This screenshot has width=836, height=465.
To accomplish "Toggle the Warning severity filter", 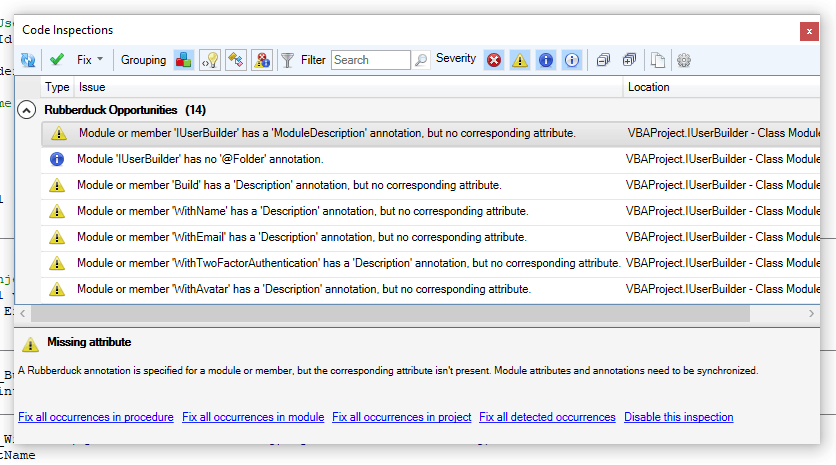I will 520,60.
